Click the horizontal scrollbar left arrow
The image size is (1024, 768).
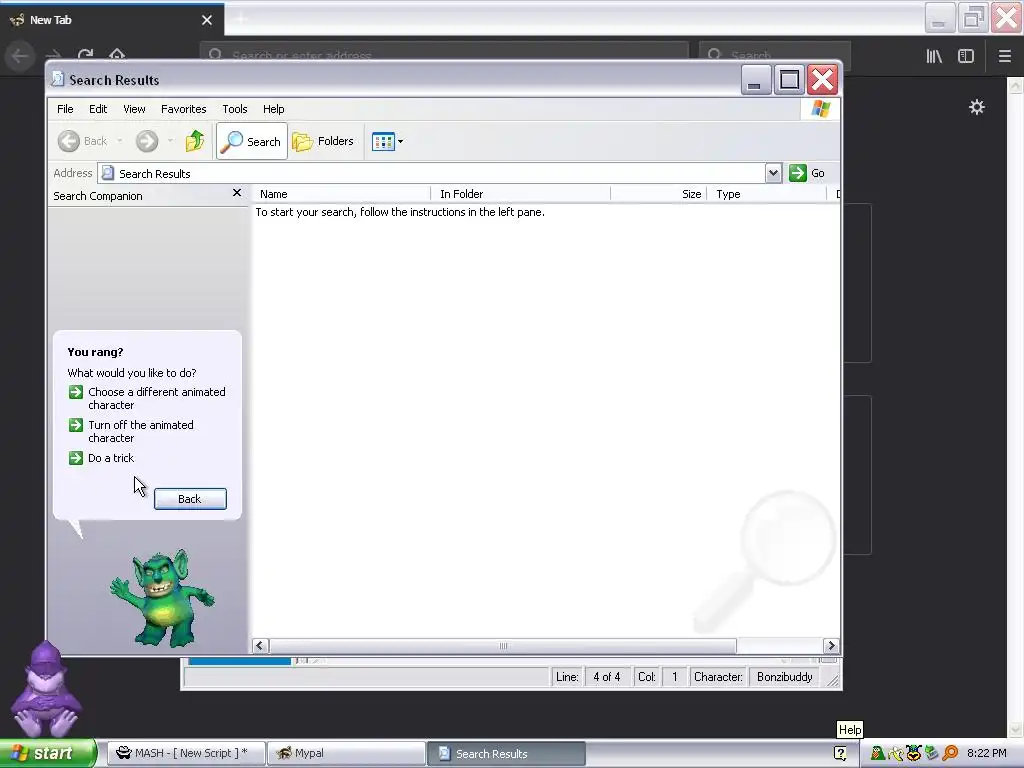(x=260, y=646)
